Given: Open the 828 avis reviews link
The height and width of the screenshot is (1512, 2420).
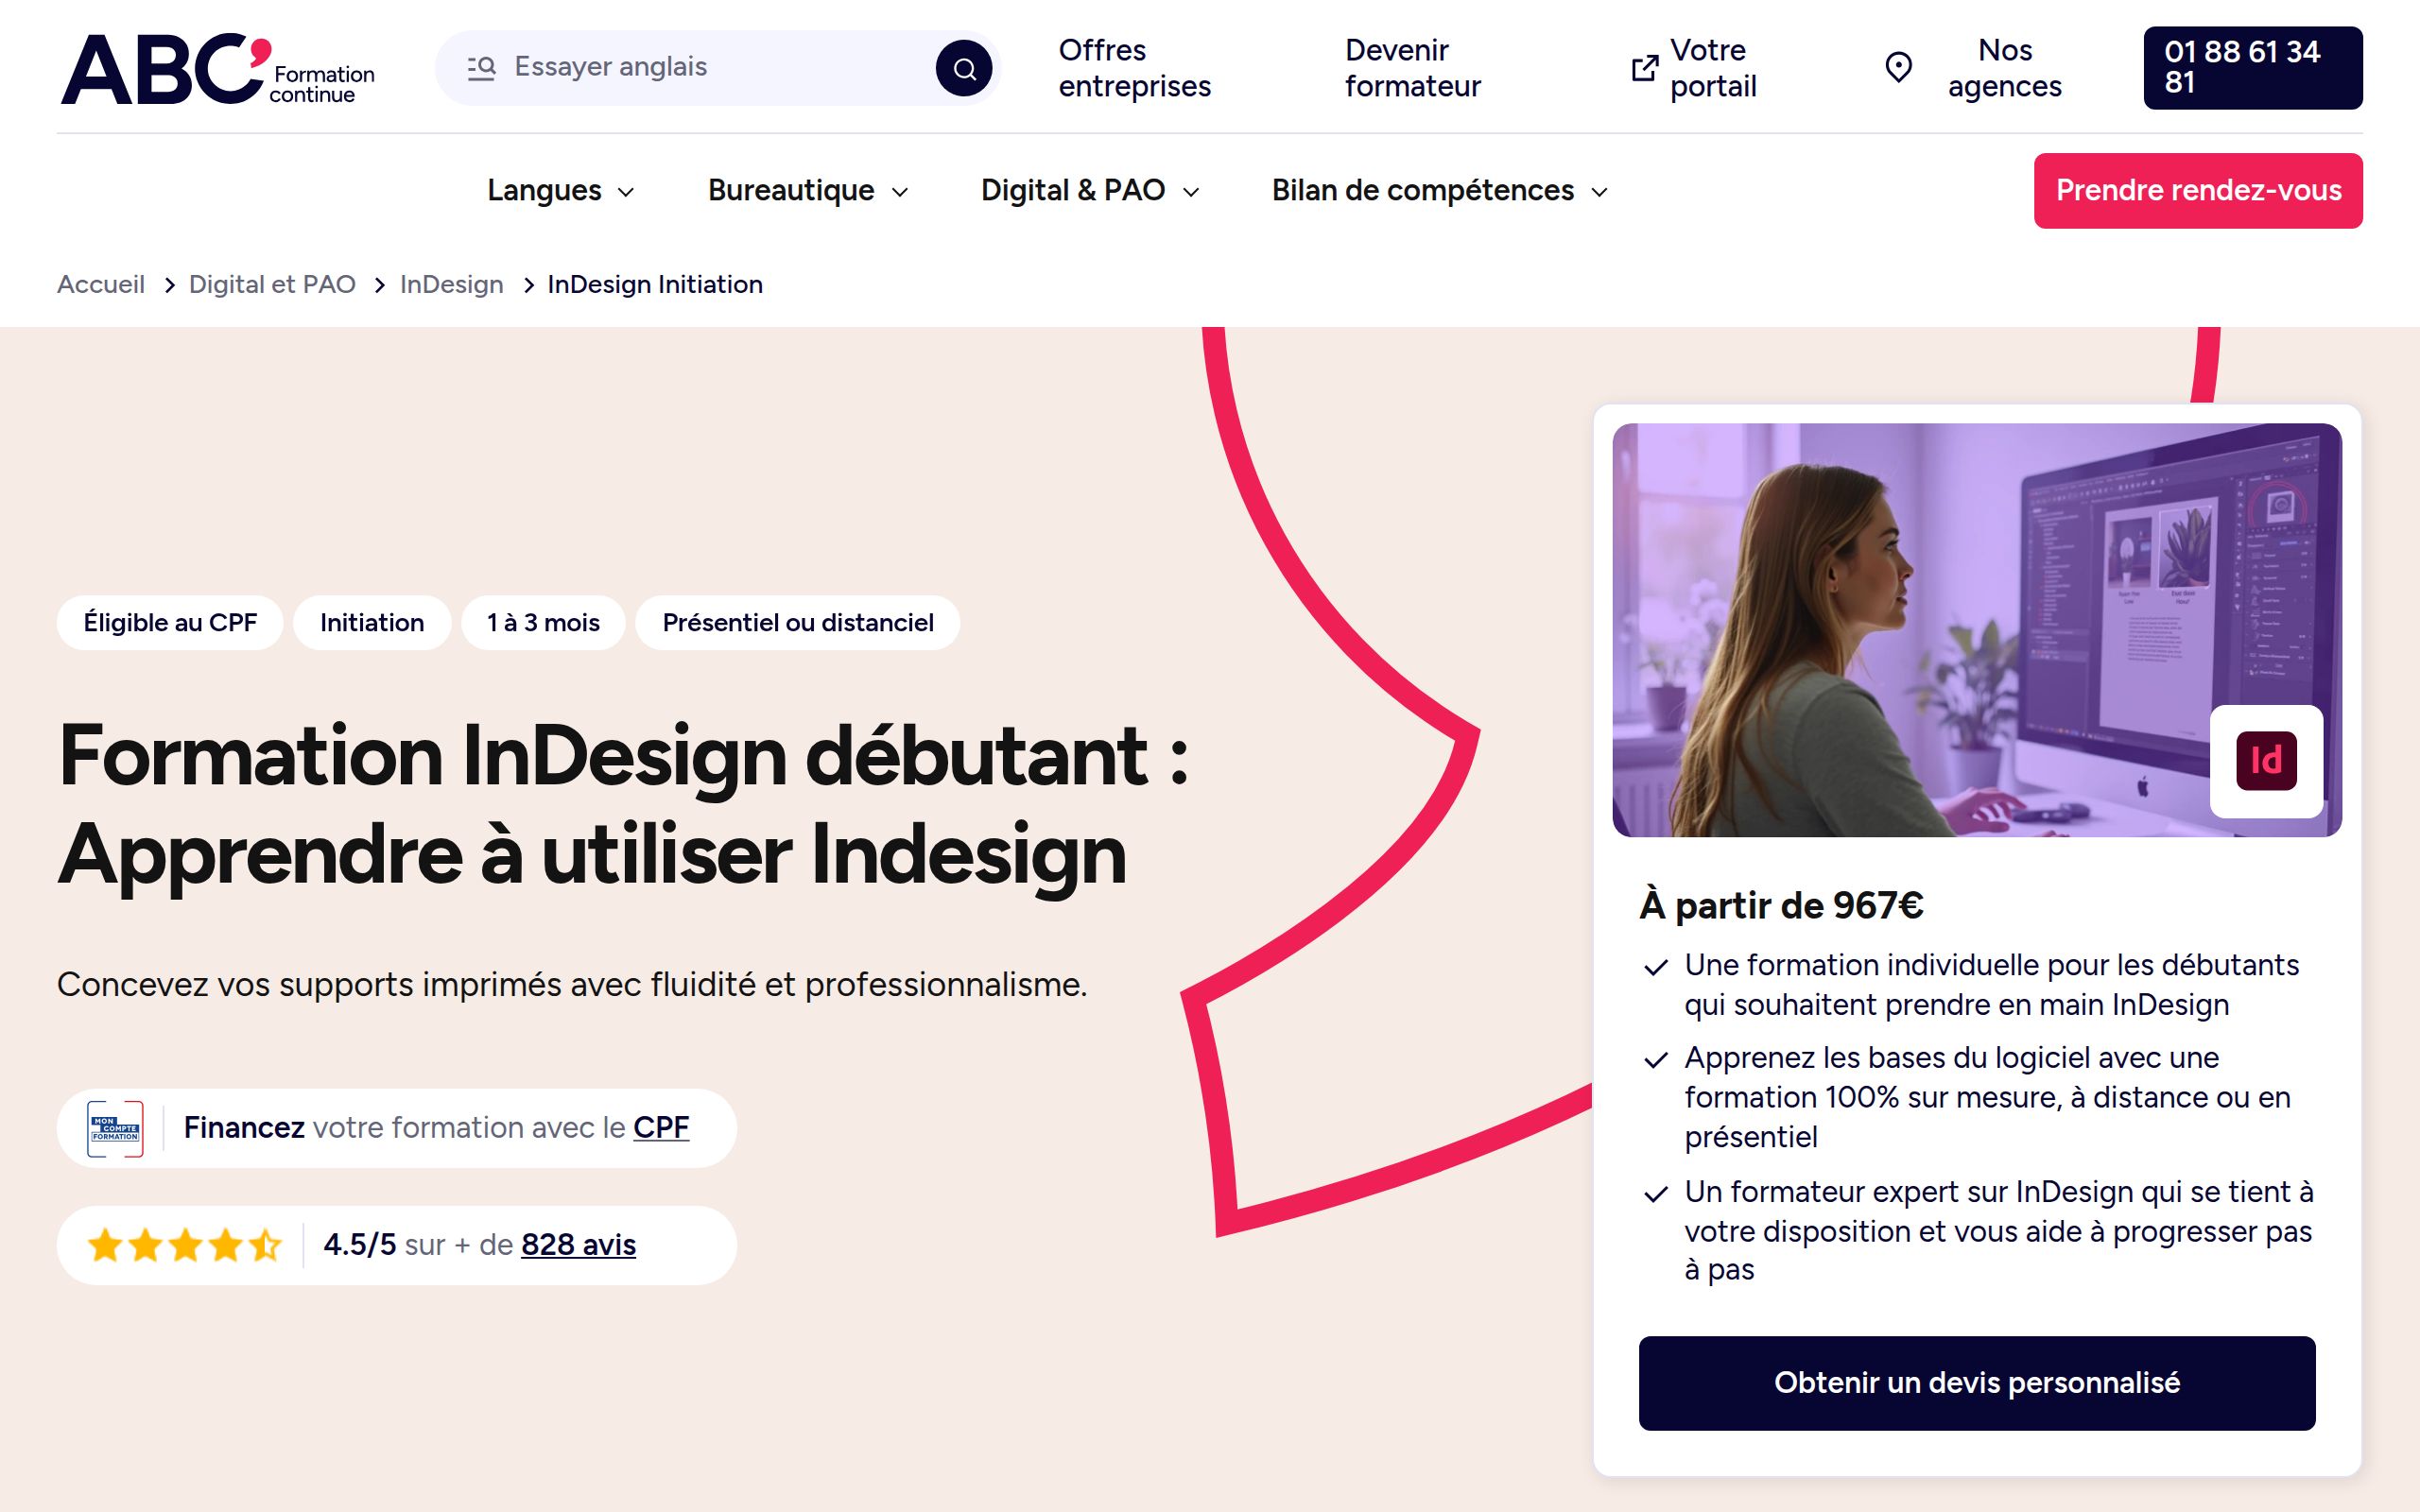Looking at the screenshot, I should pyautogui.click(x=578, y=1245).
